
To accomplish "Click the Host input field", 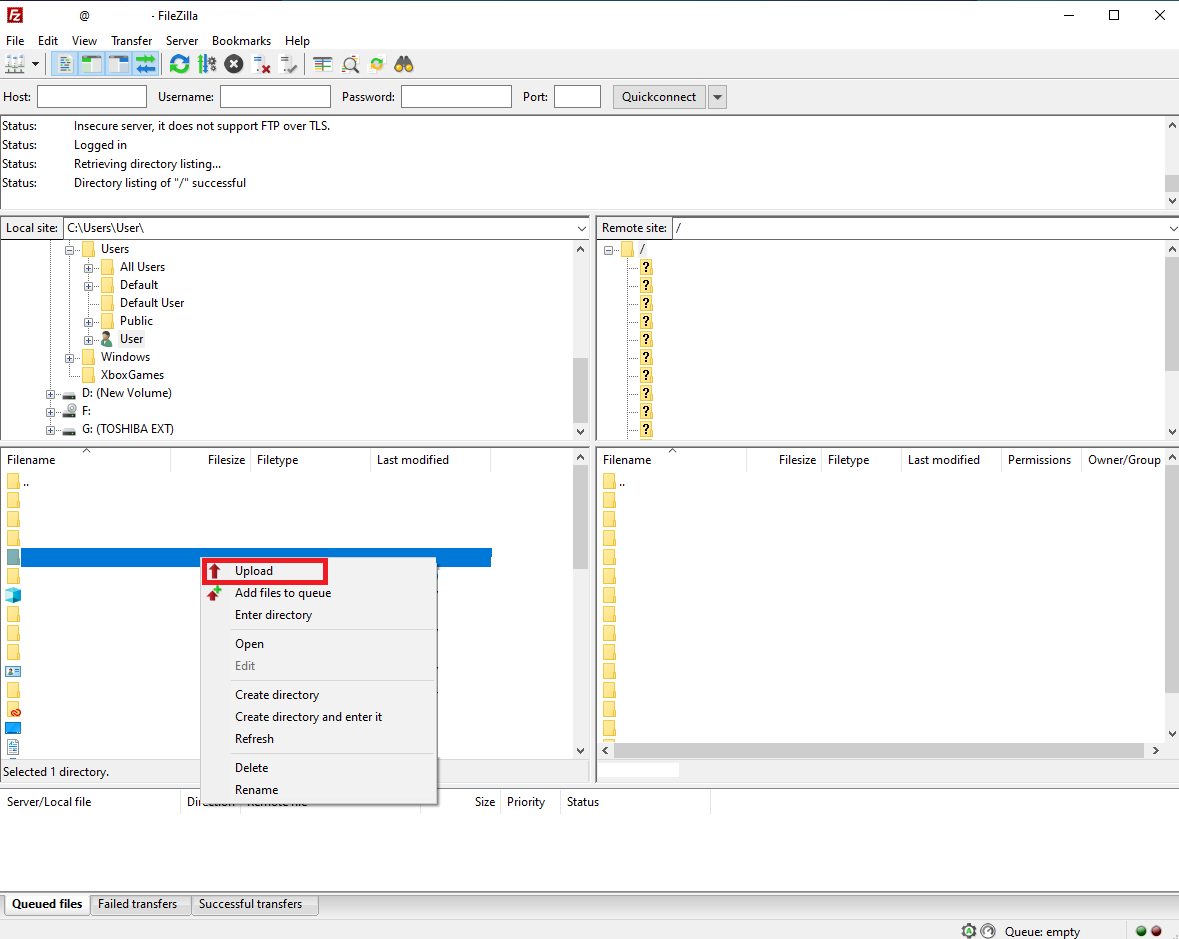I will [x=92, y=97].
